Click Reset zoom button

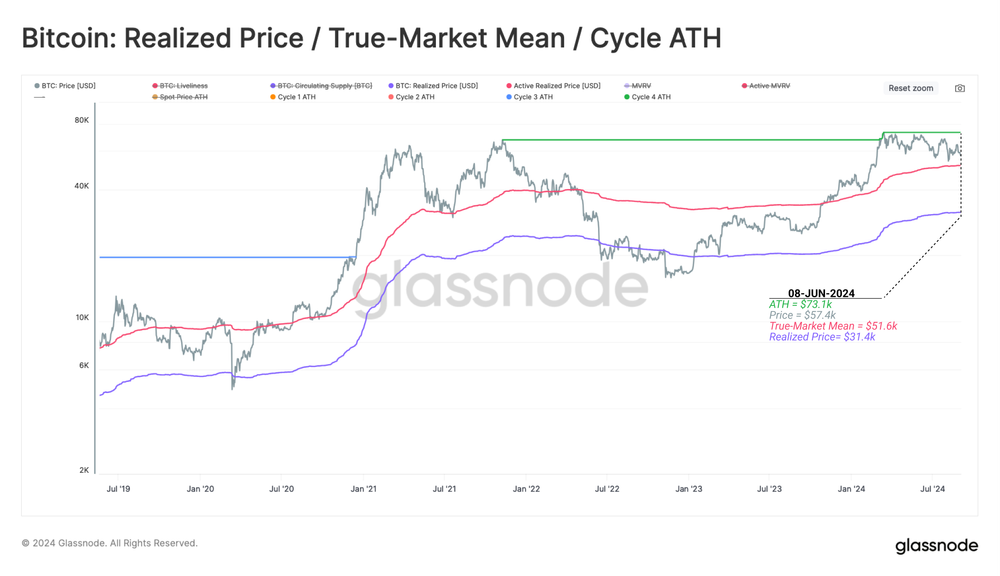911,88
